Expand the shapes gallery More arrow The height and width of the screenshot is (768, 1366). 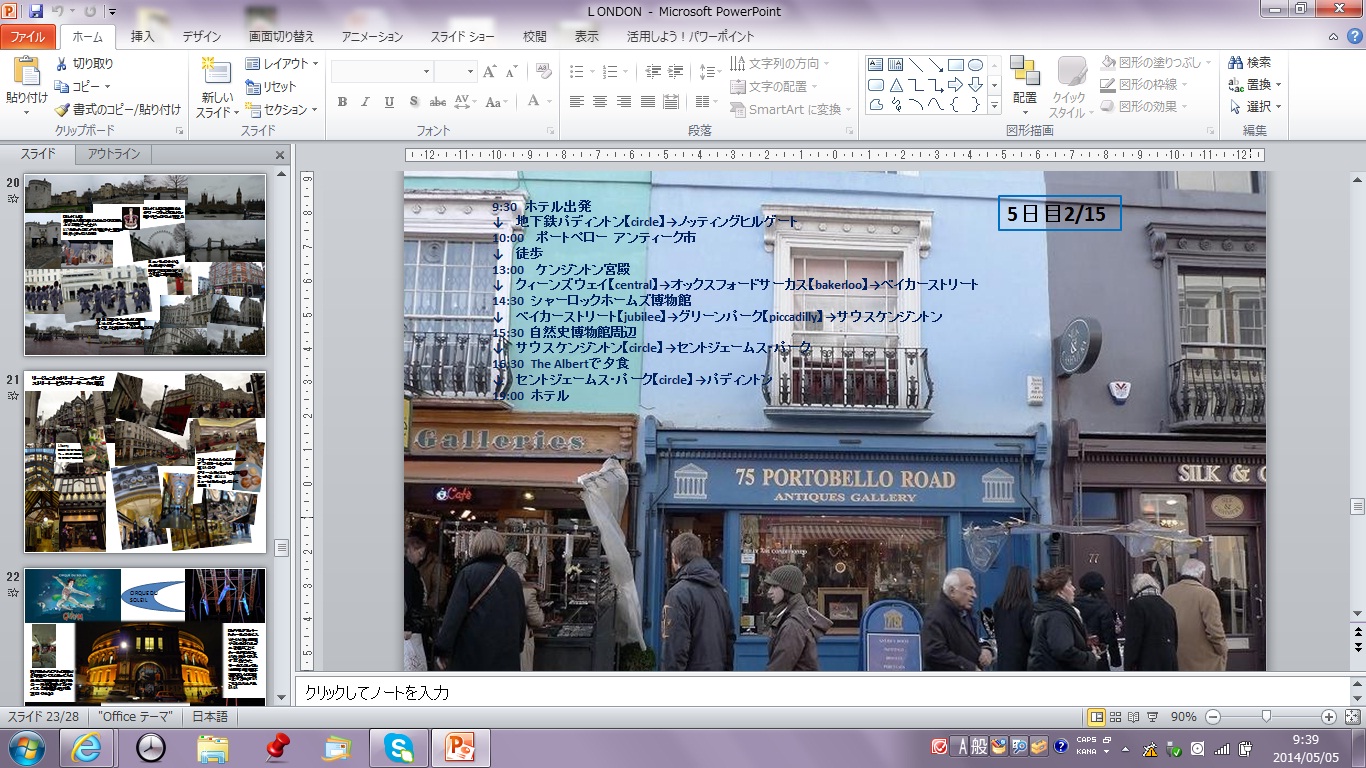pyautogui.click(x=995, y=105)
